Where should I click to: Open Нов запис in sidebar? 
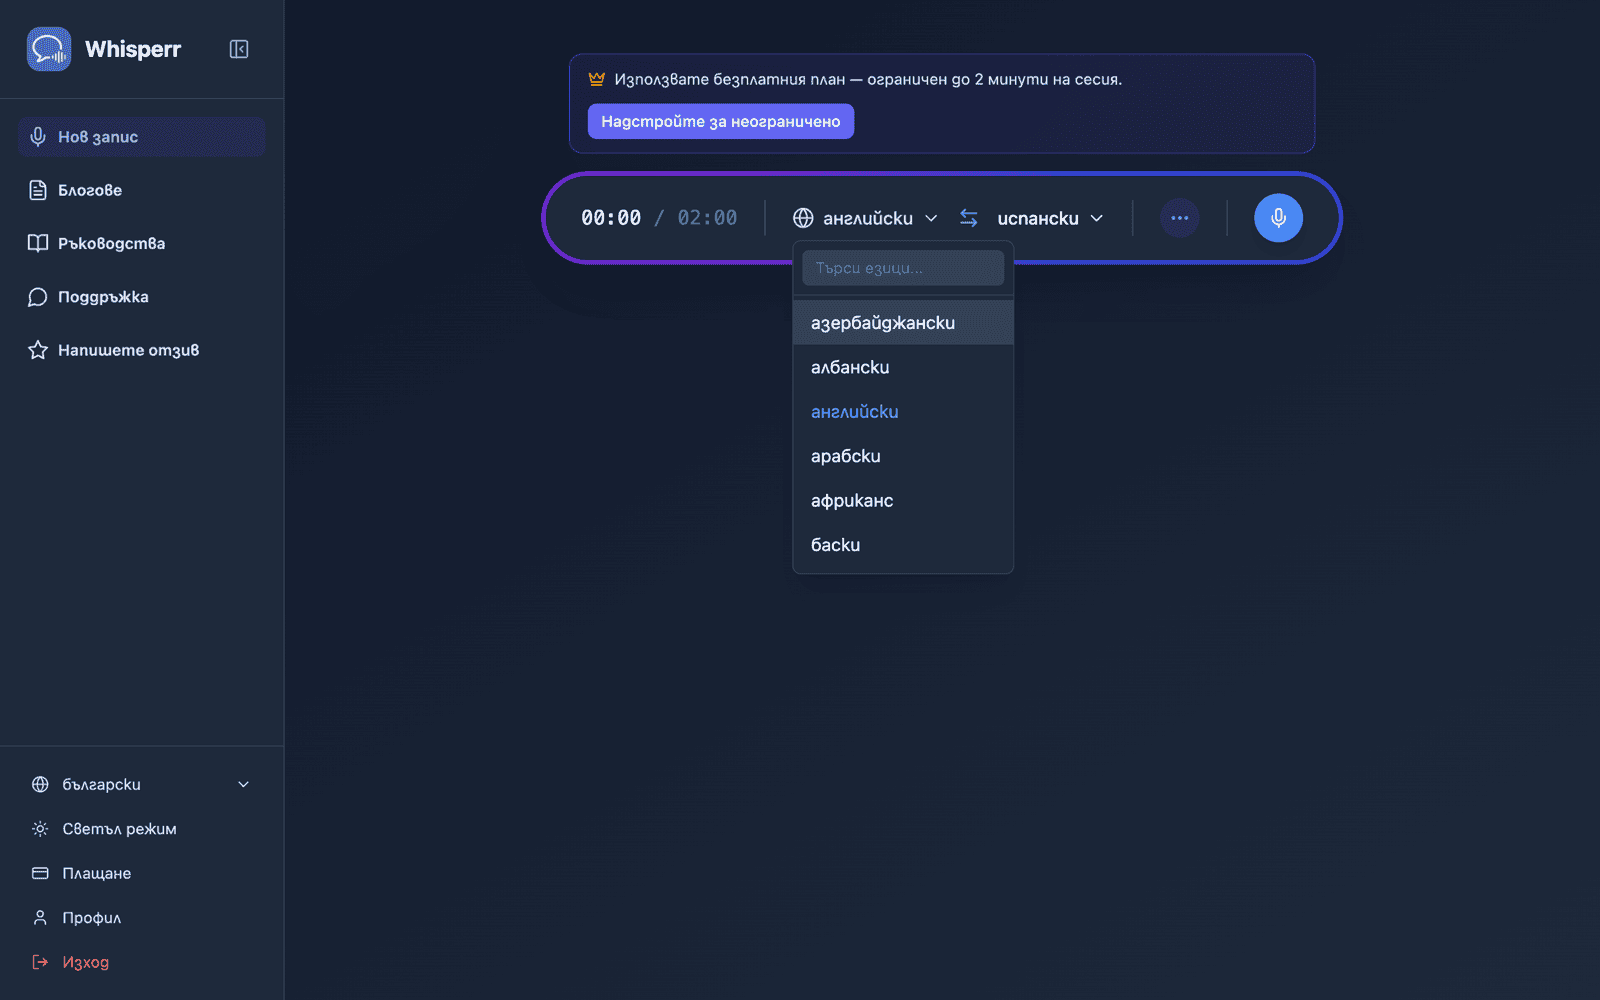coord(142,137)
